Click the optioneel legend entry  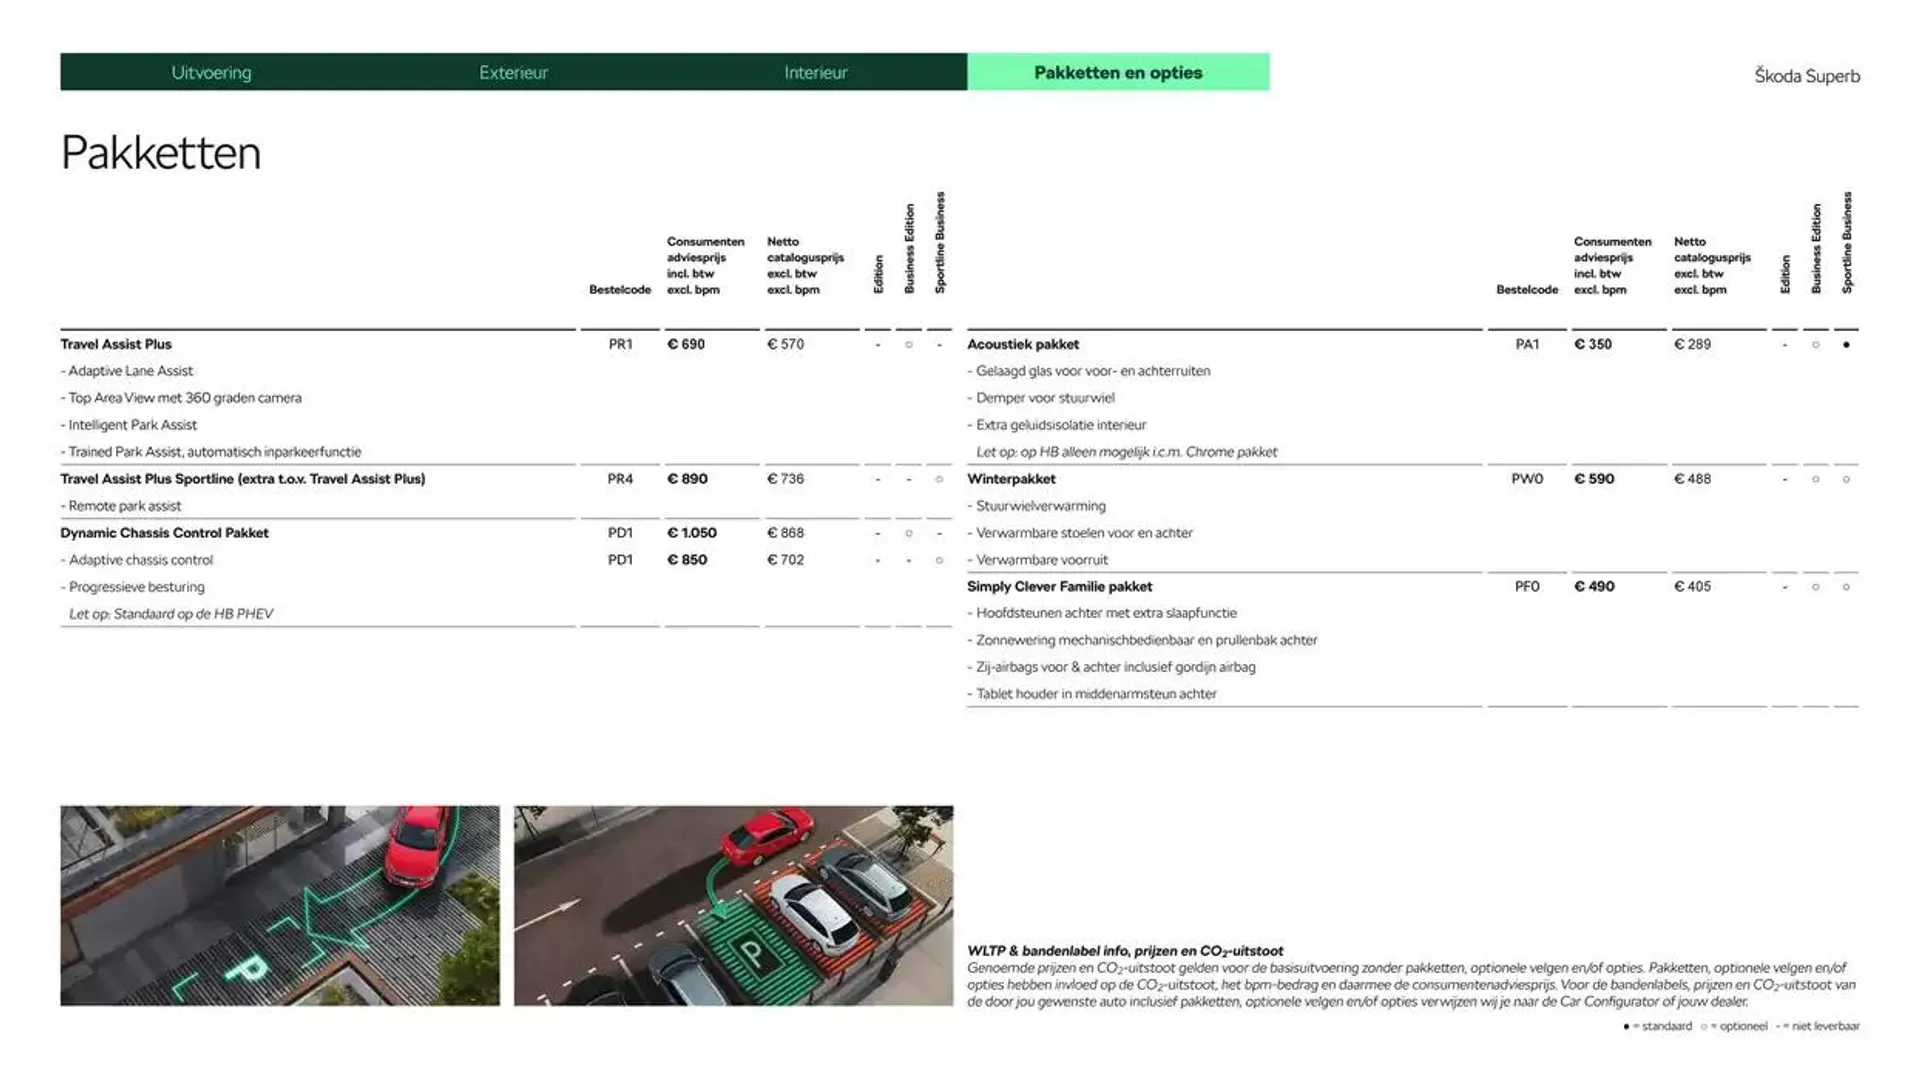coord(1734,1027)
